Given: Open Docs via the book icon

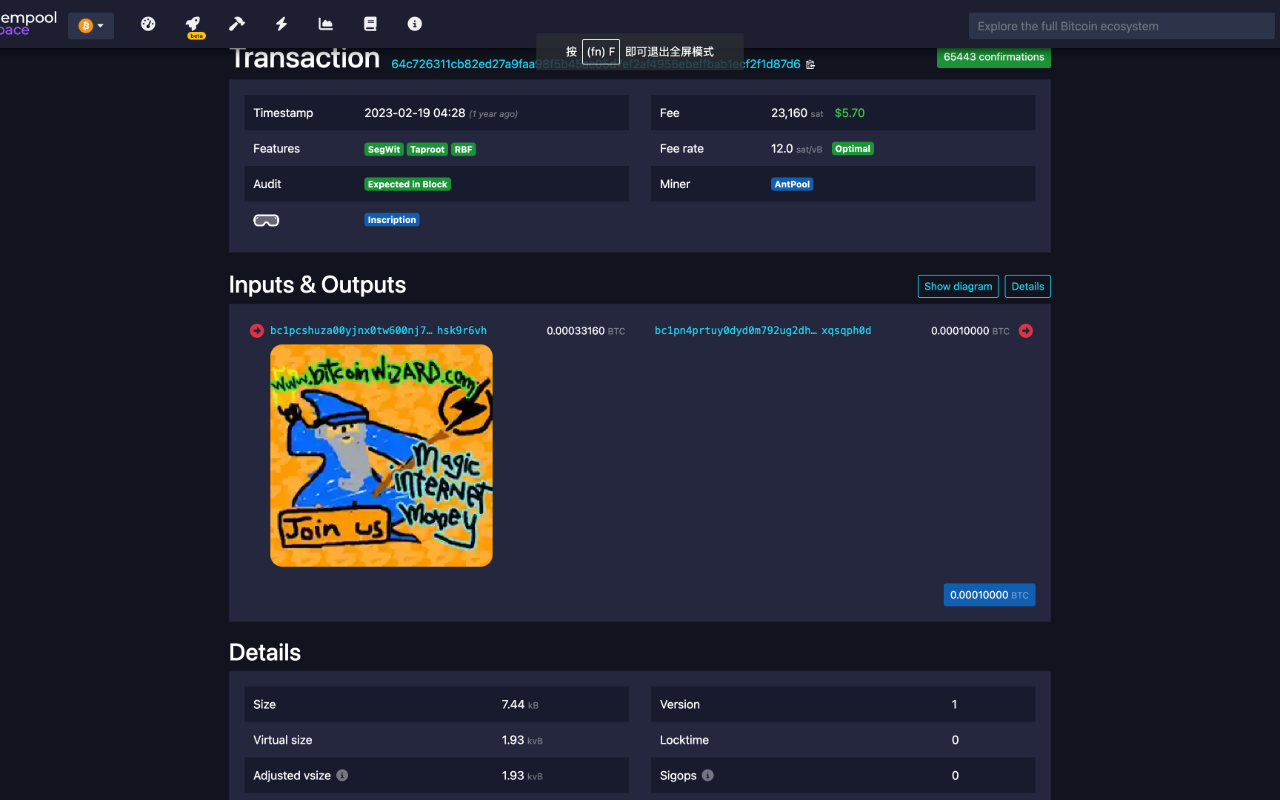Looking at the screenshot, I should (x=371, y=24).
